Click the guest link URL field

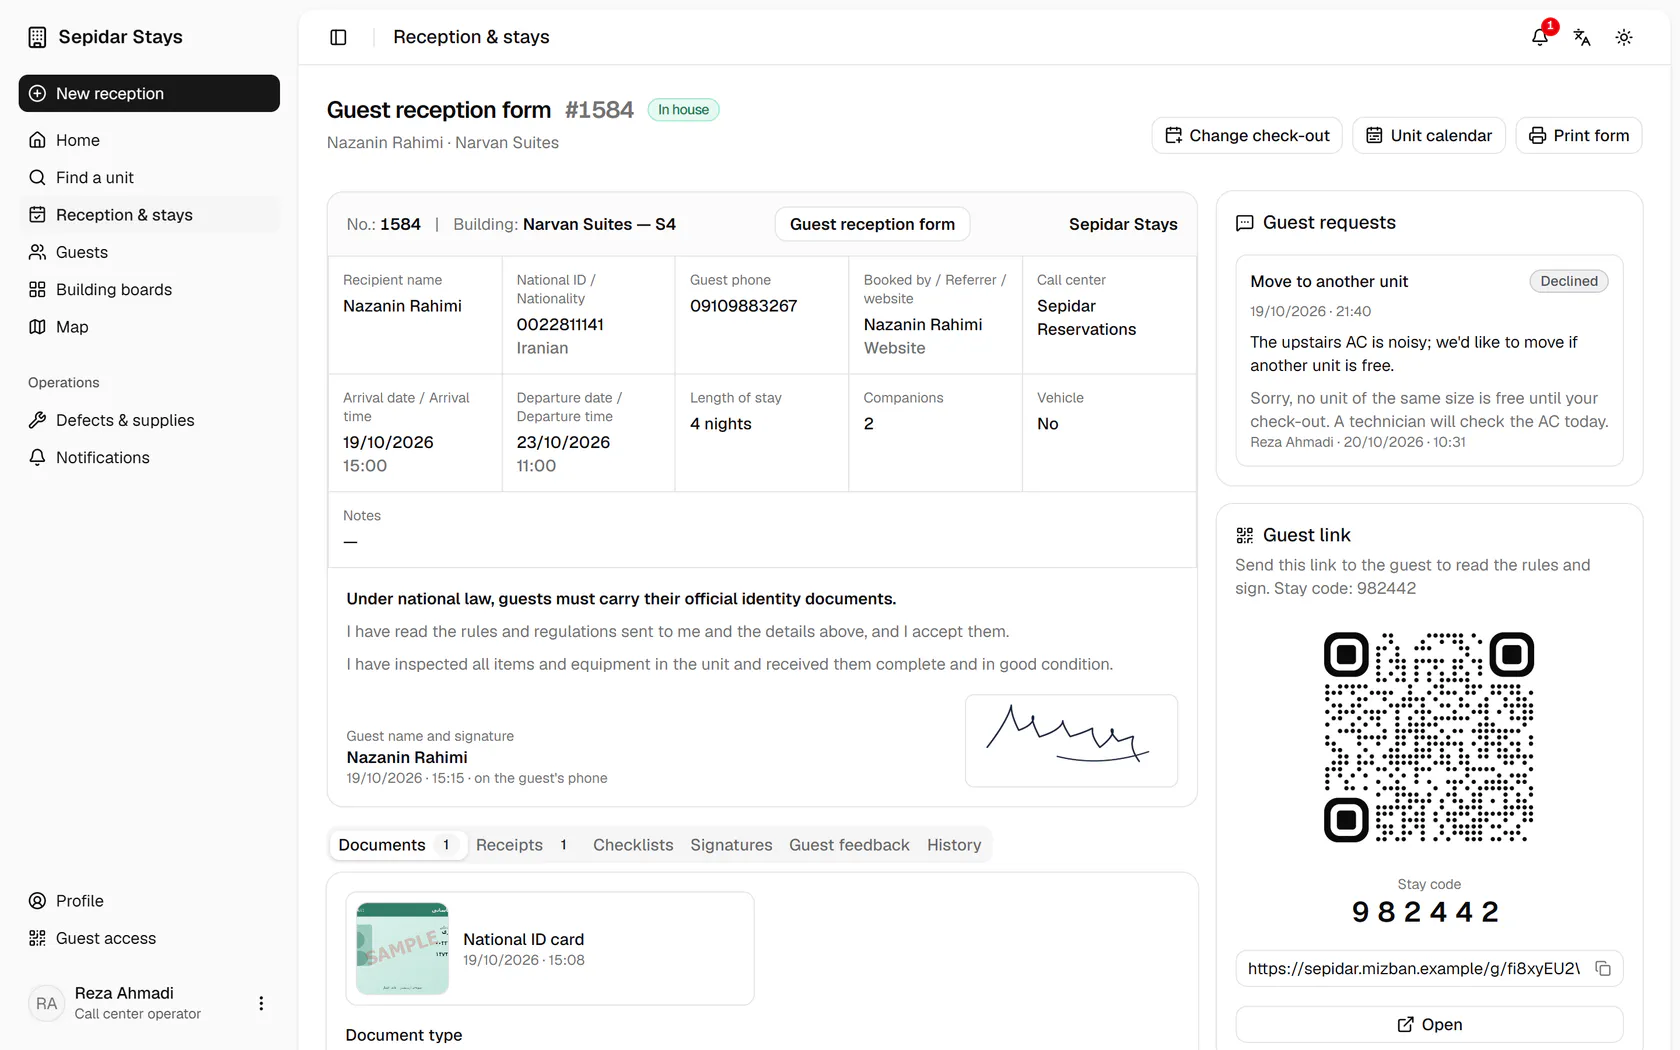(x=1414, y=968)
